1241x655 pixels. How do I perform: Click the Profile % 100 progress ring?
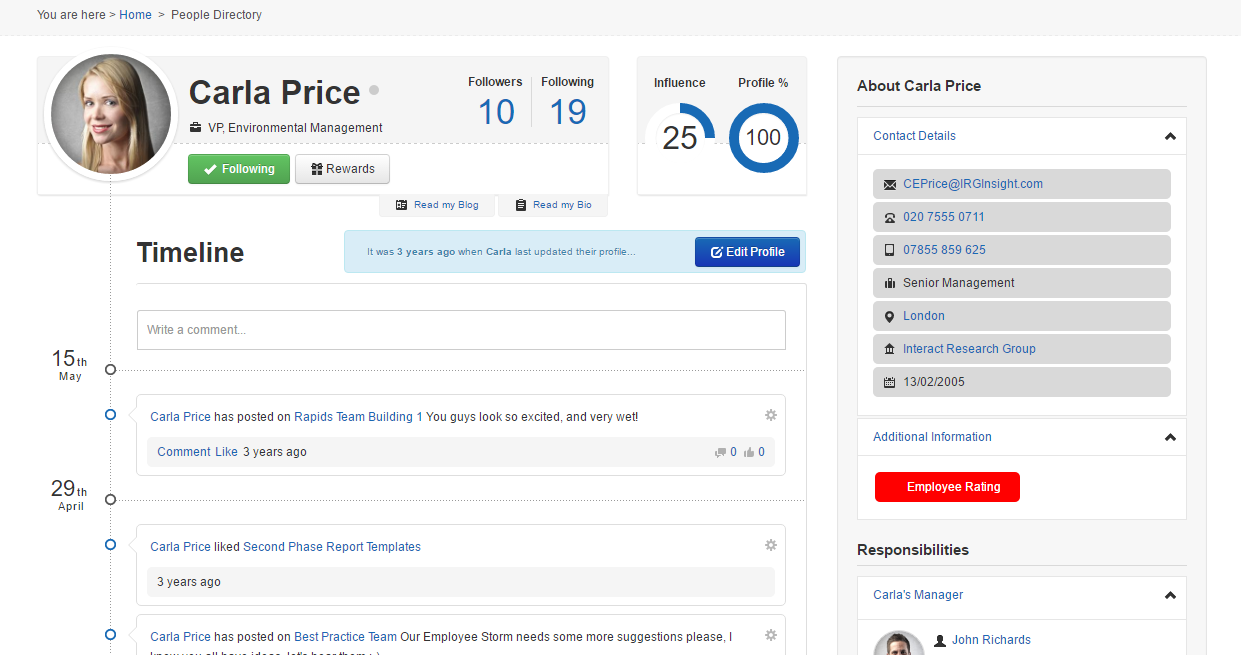[764, 137]
